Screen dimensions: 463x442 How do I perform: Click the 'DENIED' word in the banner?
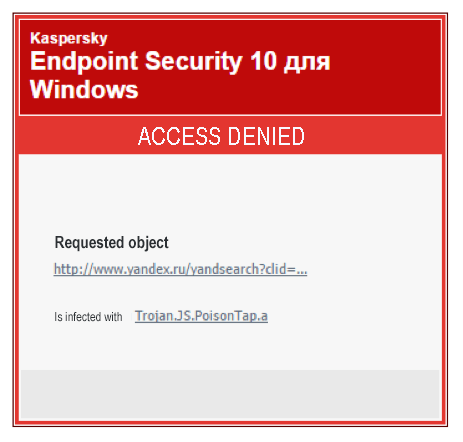267,136
